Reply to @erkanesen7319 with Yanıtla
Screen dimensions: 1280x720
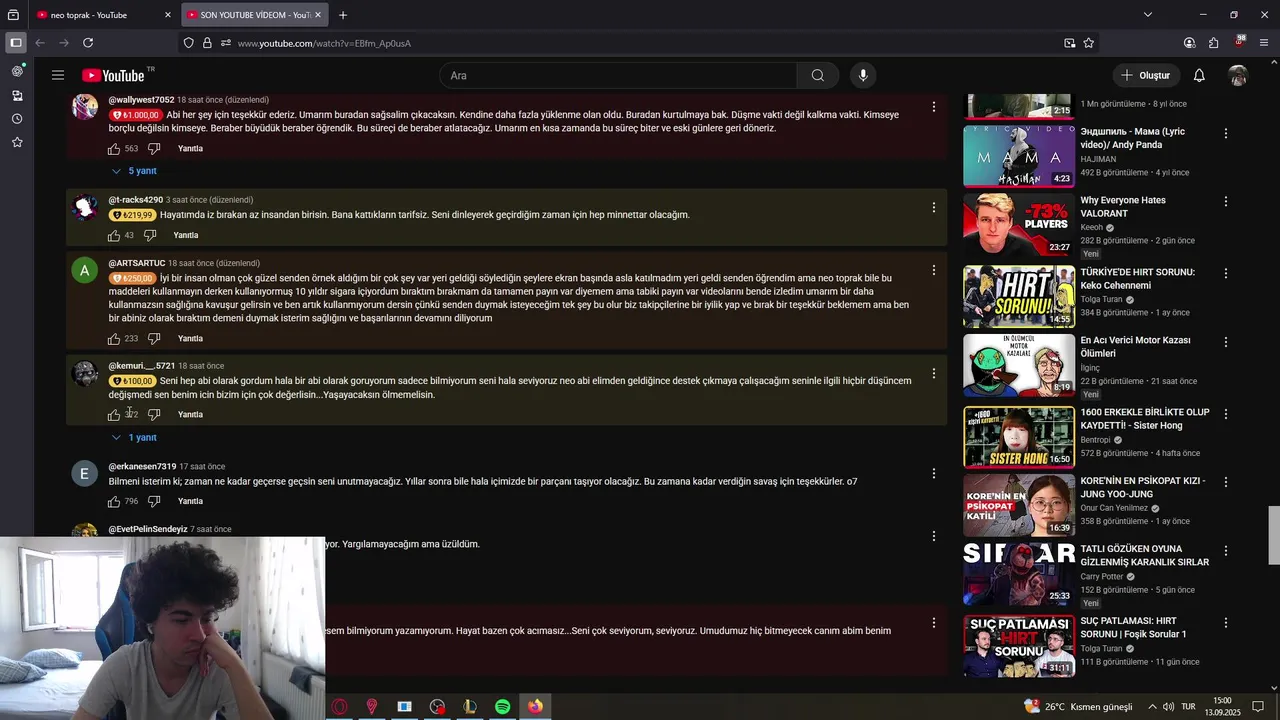pos(190,502)
